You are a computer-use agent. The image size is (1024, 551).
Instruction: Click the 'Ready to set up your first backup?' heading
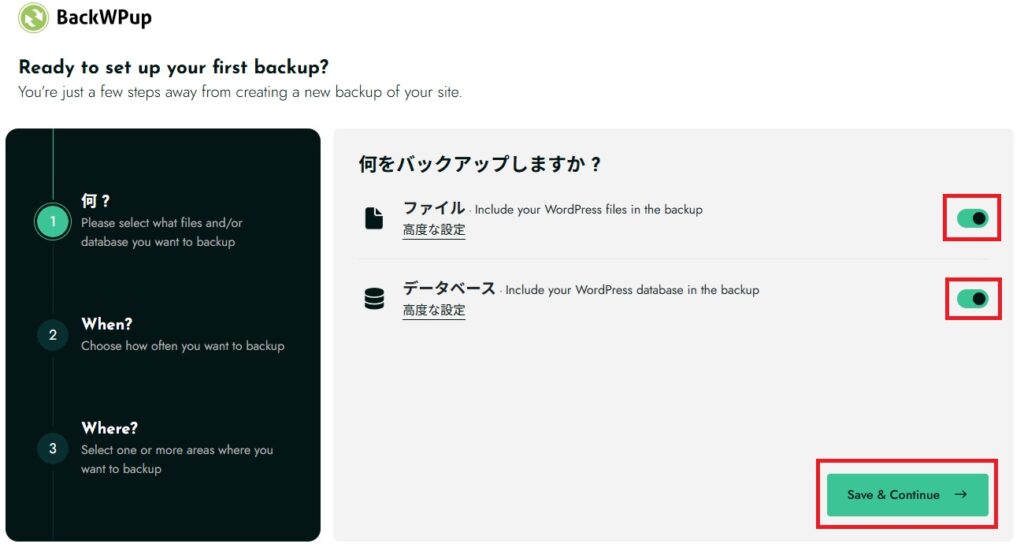174,68
